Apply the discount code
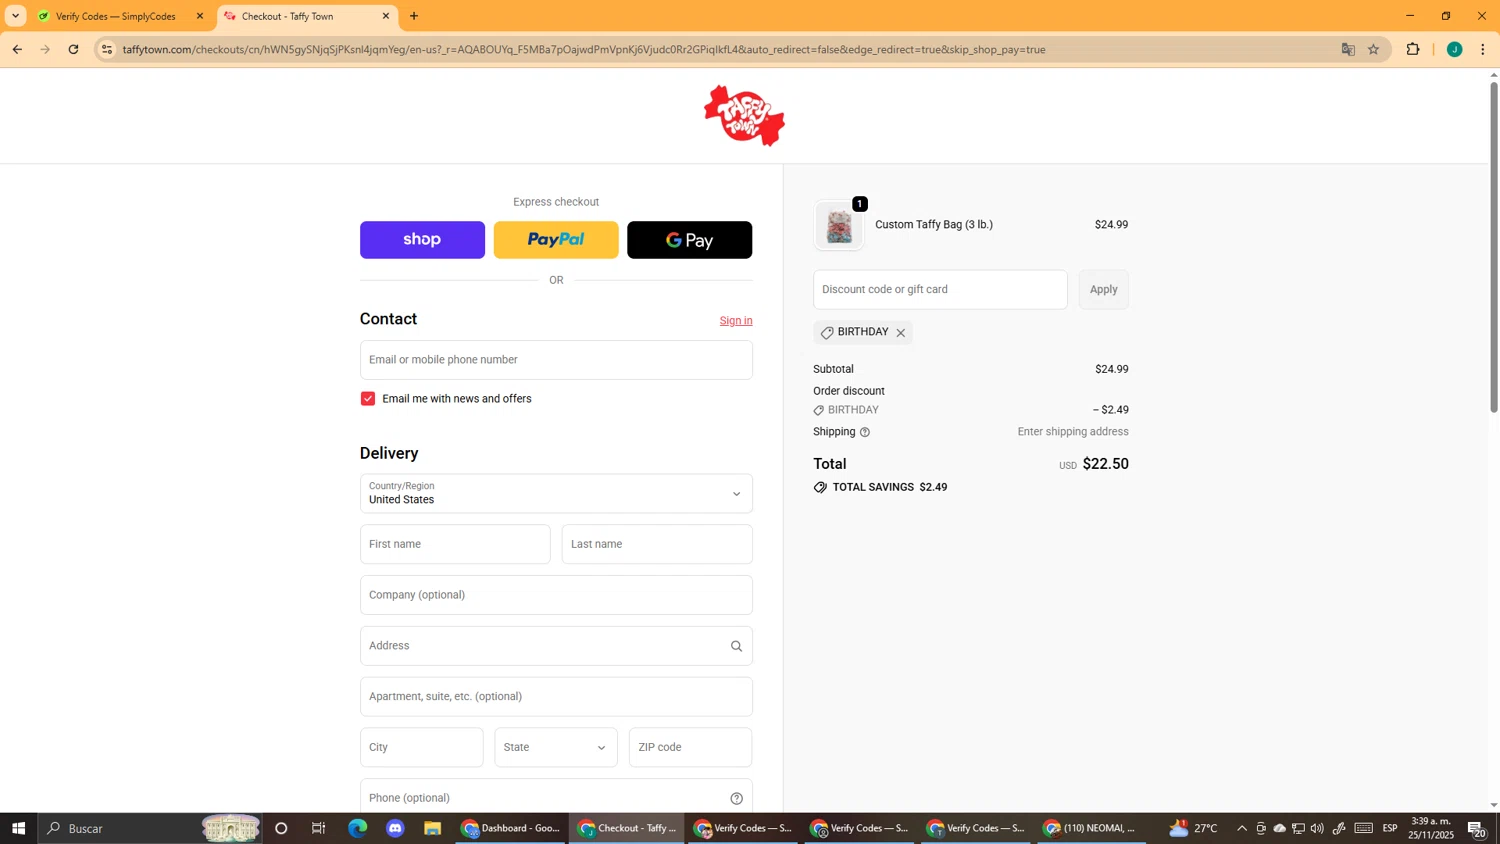Image resolution: width=1500 pixels, height=844 pixels. click(x=1103, y=290)
